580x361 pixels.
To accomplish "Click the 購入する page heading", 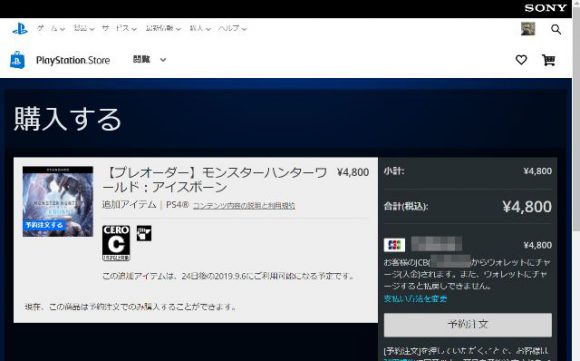I will 68,119.
